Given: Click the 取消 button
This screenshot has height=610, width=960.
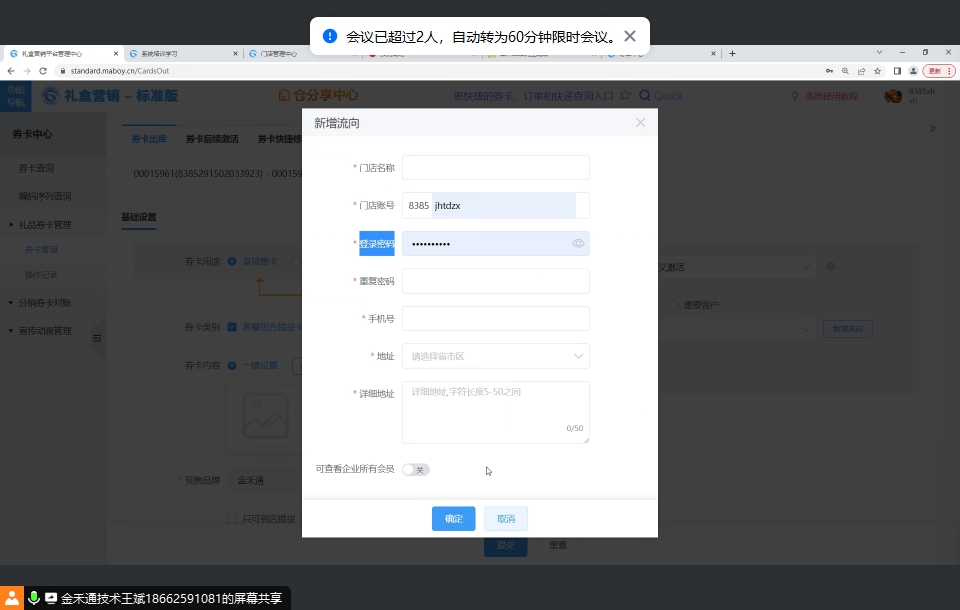Looking at the screenshot, I should pos(506,519).
